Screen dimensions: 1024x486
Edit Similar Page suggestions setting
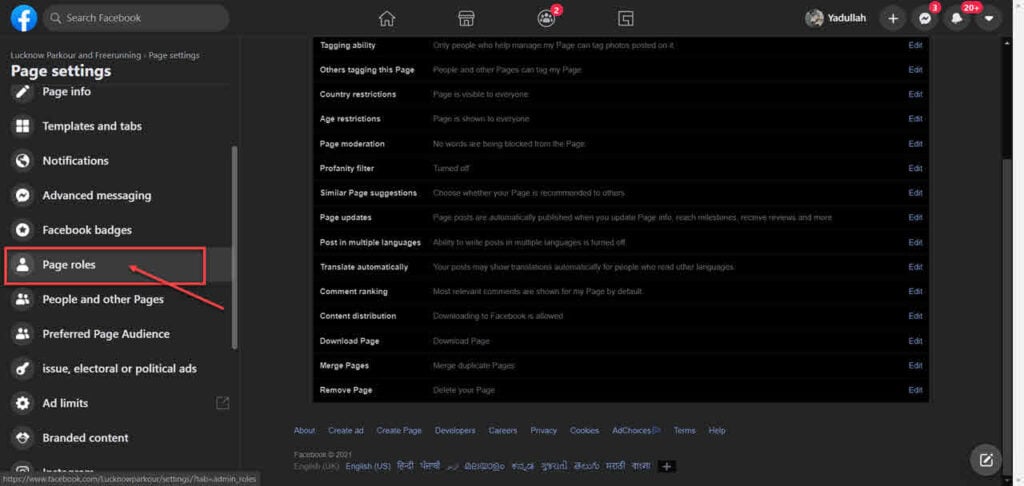coord(915,193)
